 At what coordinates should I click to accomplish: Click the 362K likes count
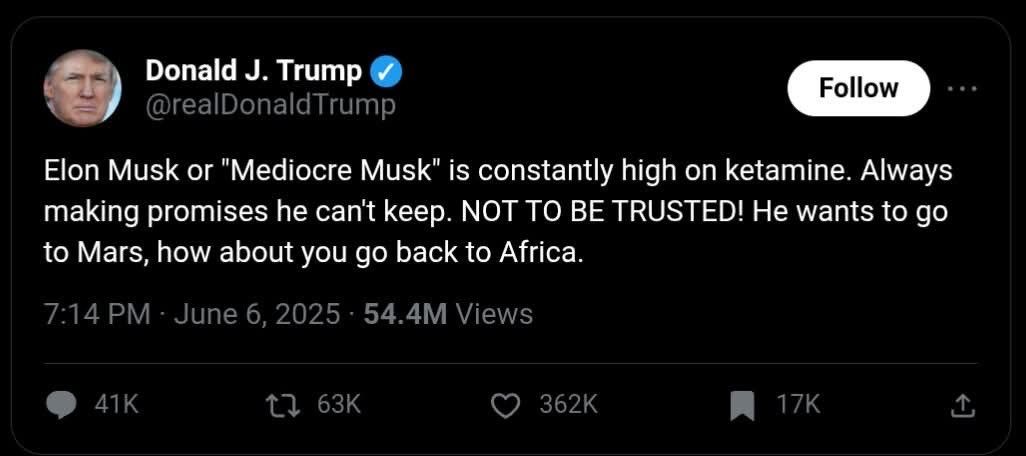pyautogui.click(x=569, y=406)
